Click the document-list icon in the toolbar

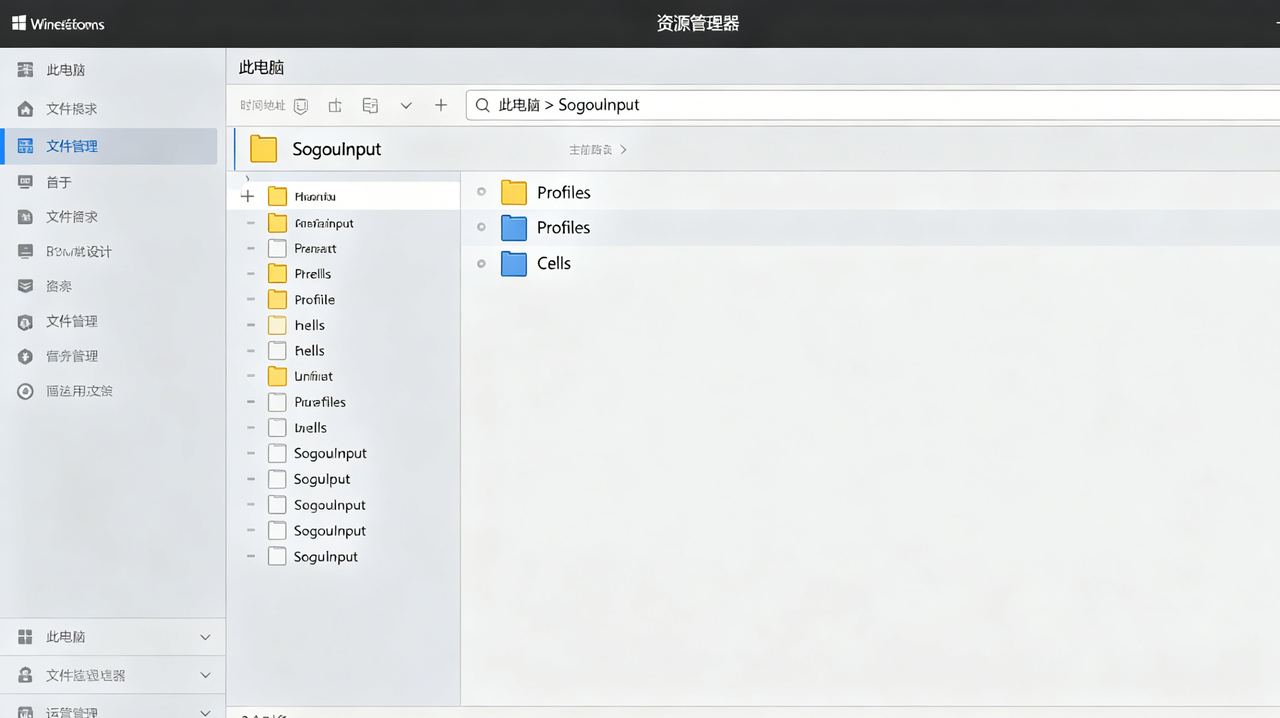point(370,105)
